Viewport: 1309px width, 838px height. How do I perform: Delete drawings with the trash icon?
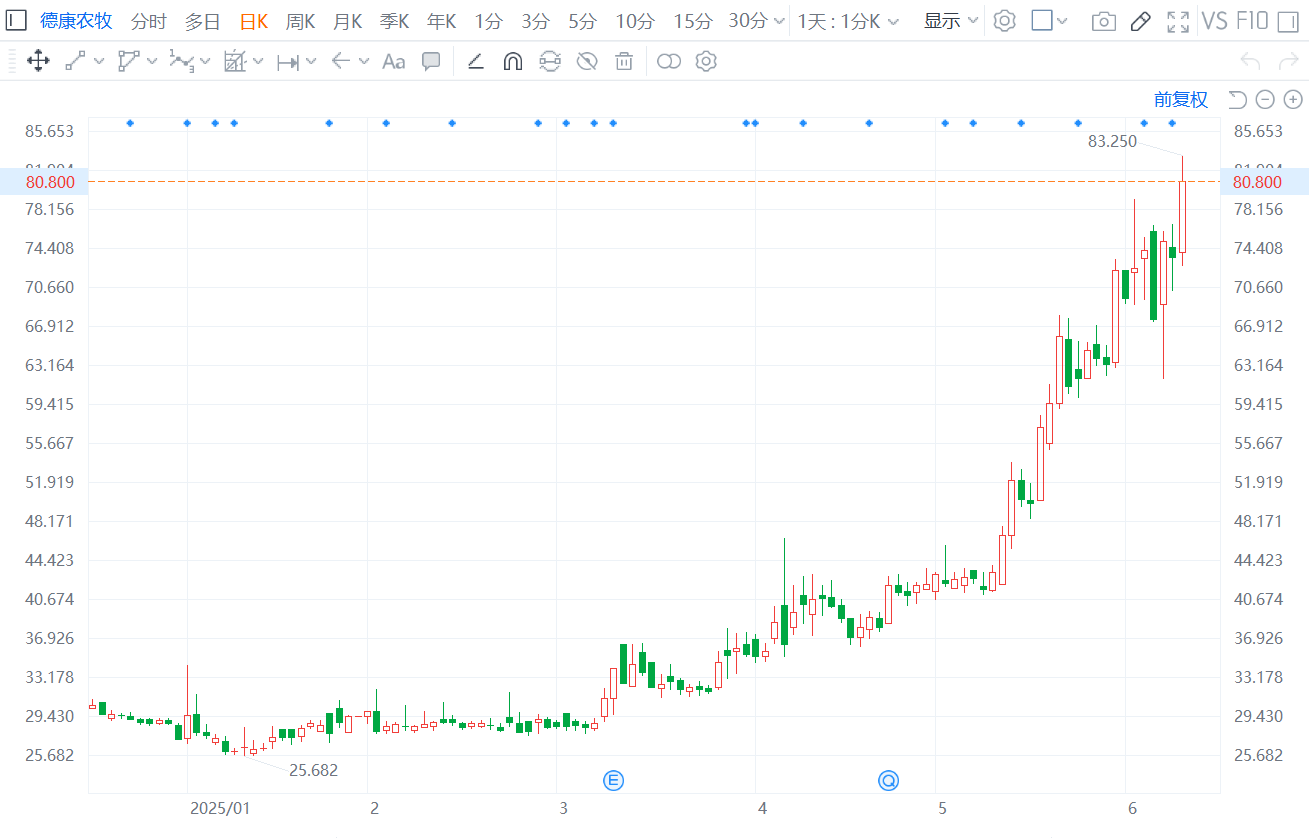(624, 62)
